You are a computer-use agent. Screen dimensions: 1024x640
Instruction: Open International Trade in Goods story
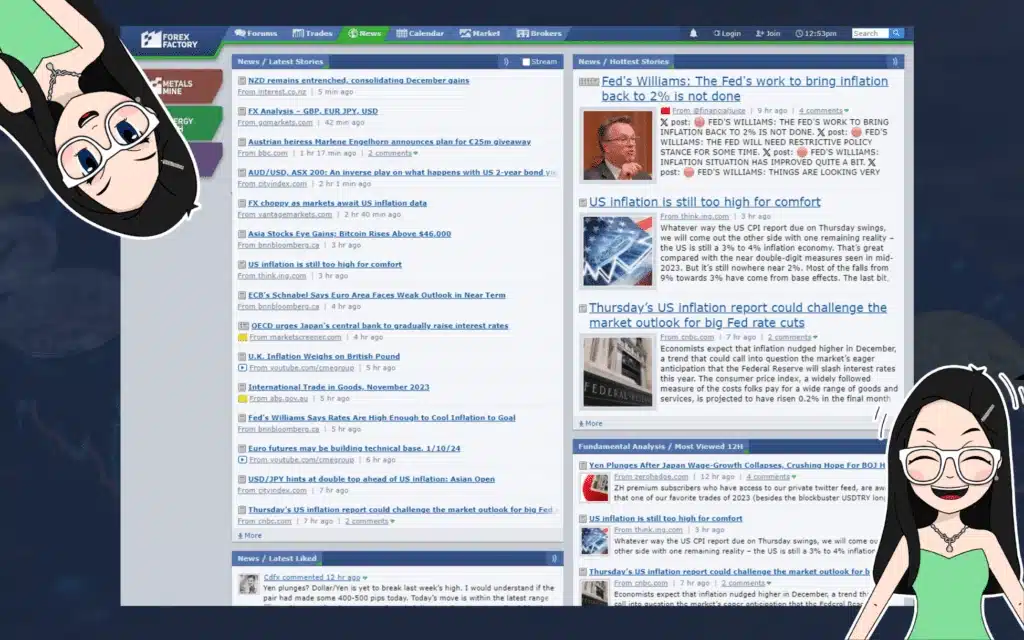[x=338, y=387]
